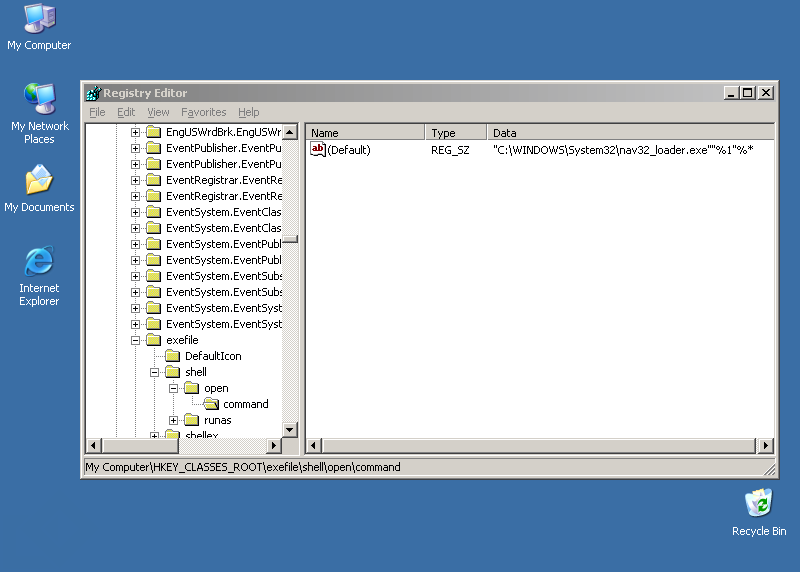Close the Registry Editor window
The width and height of the screenshot is (800, 572).
766,93
